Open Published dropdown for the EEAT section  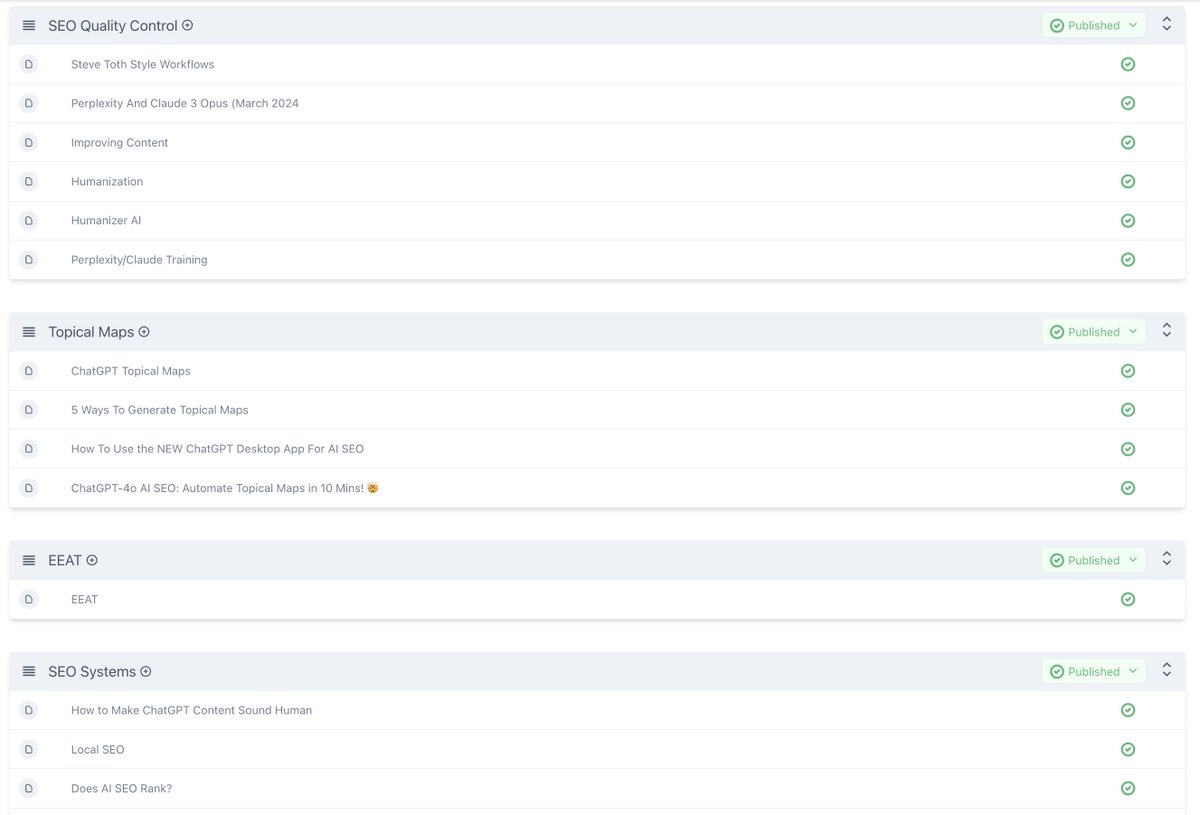(x=1094, y=560)
